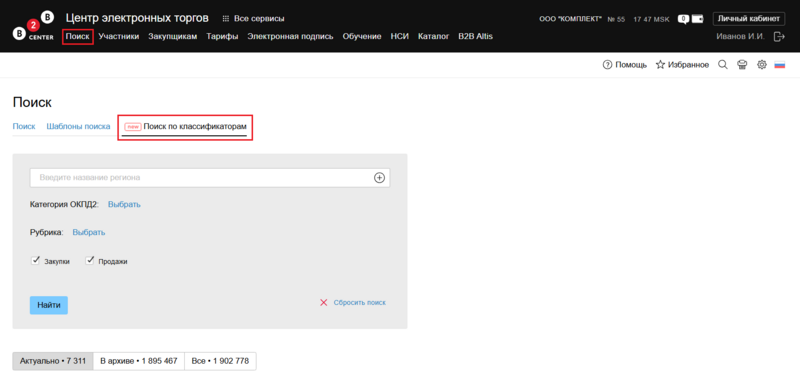
Task: Open the messages counter icon
Action: (x=683, y=19)
